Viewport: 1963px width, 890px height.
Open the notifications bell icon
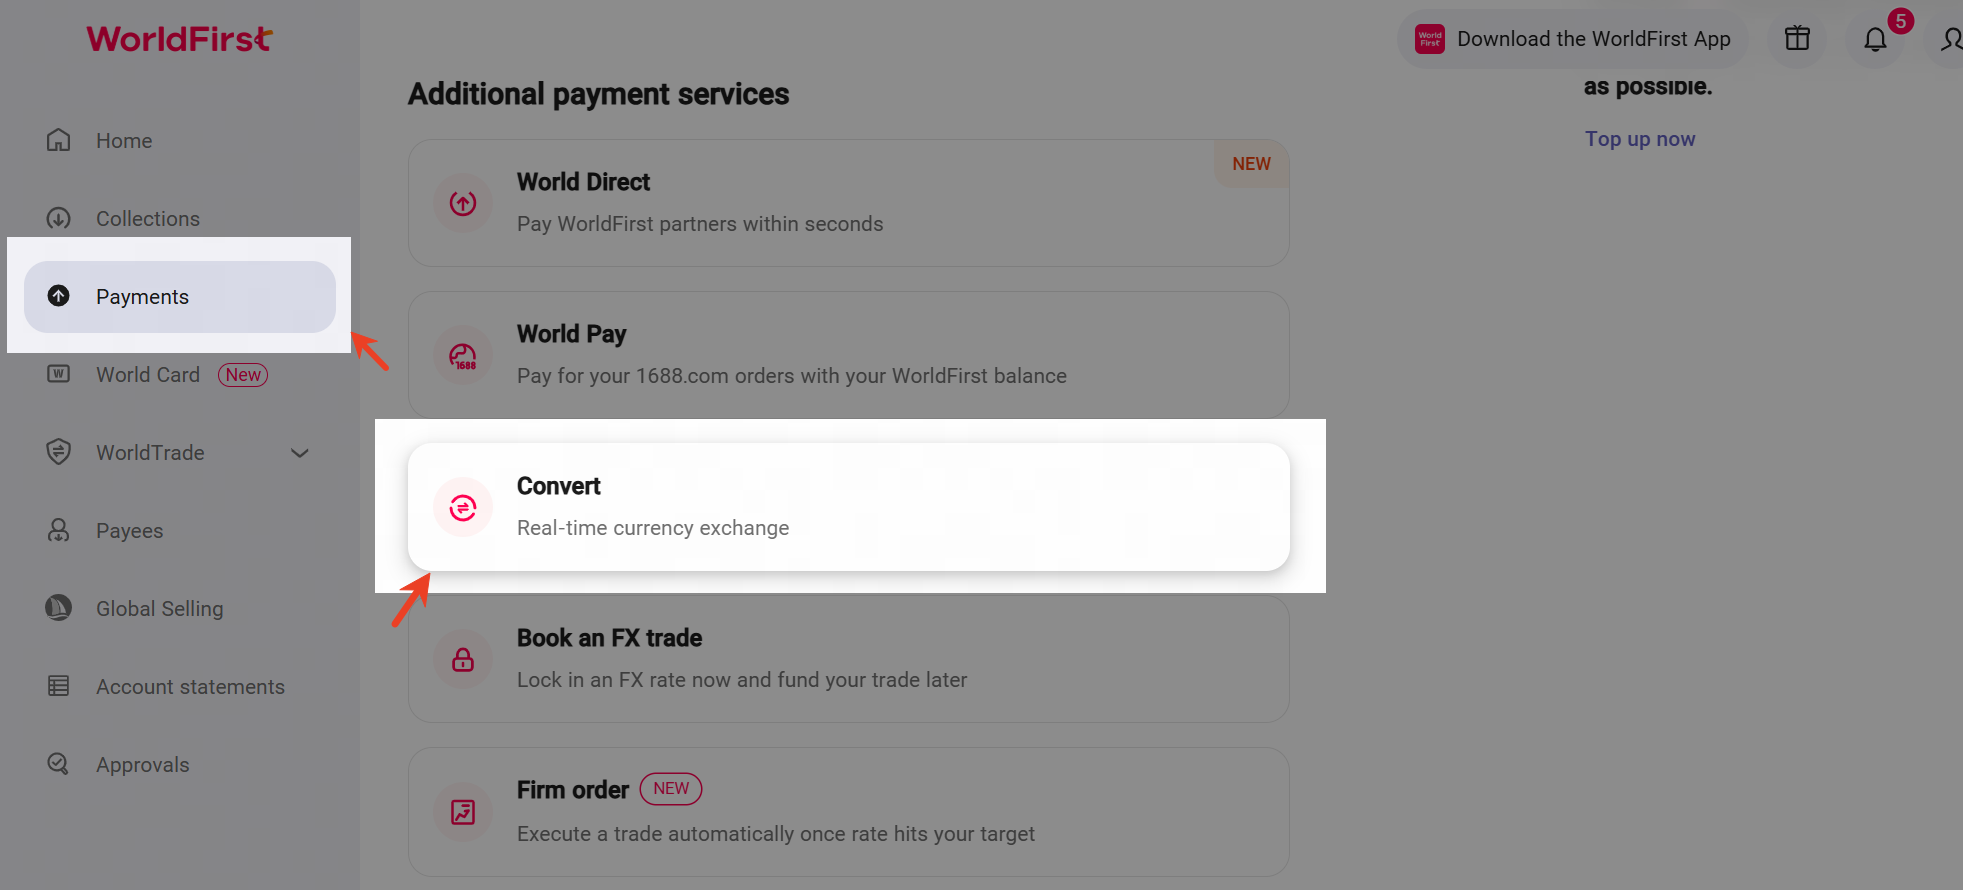(x=1875, y=40)
